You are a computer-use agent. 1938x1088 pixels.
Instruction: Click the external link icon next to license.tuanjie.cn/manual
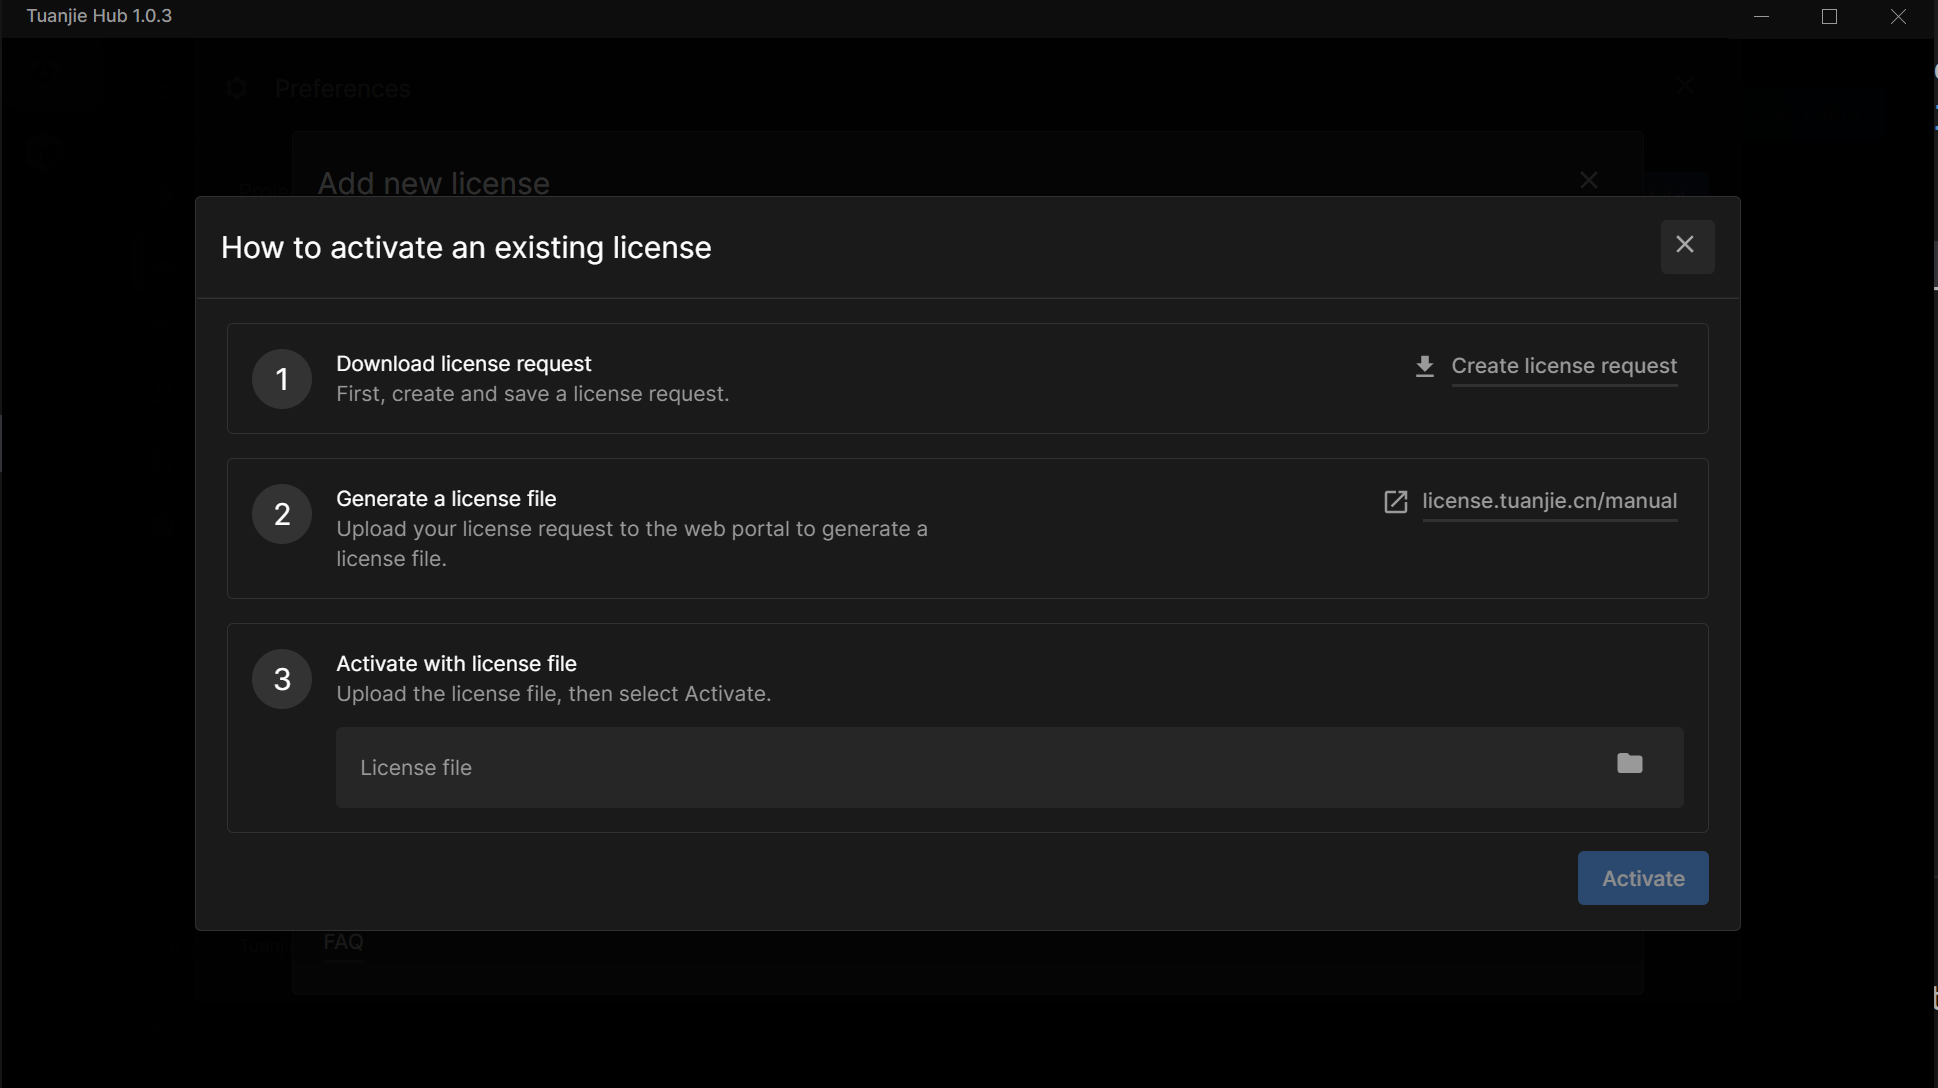pyautogui.click(x=1397, y=502)
